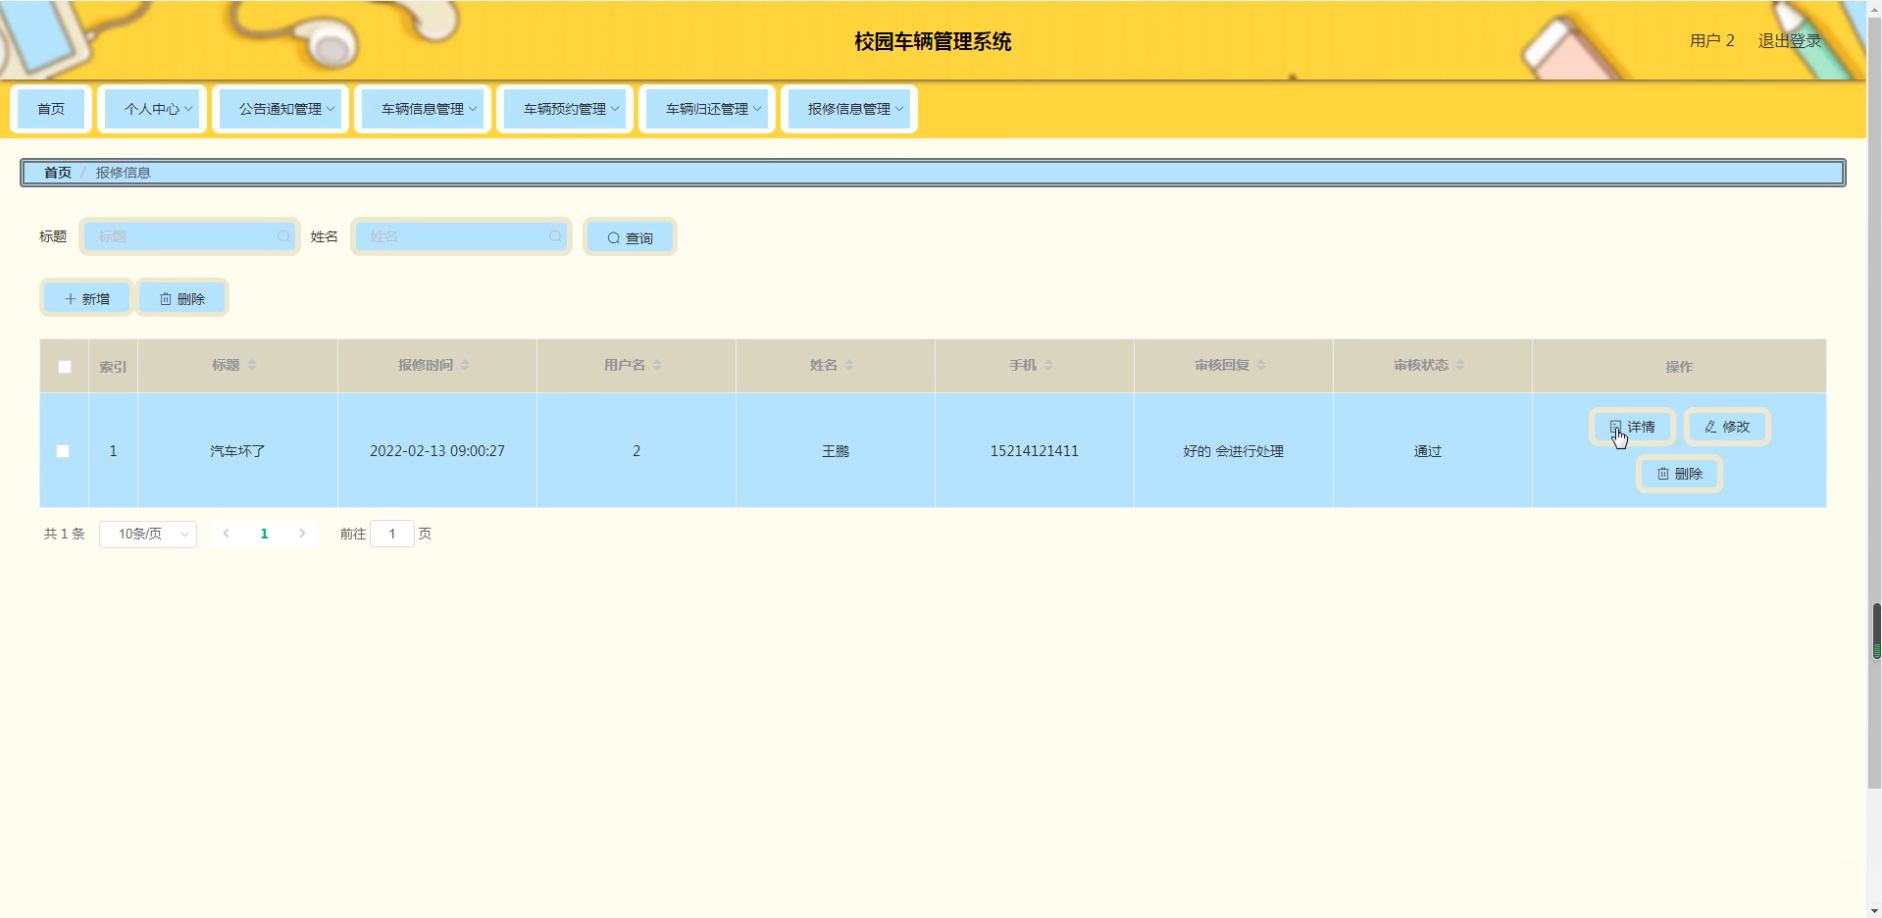This screenshot has height=918, width=1882.
Task: Expand 车辆信息管理 menu
Action: click(x=423, y=109)
